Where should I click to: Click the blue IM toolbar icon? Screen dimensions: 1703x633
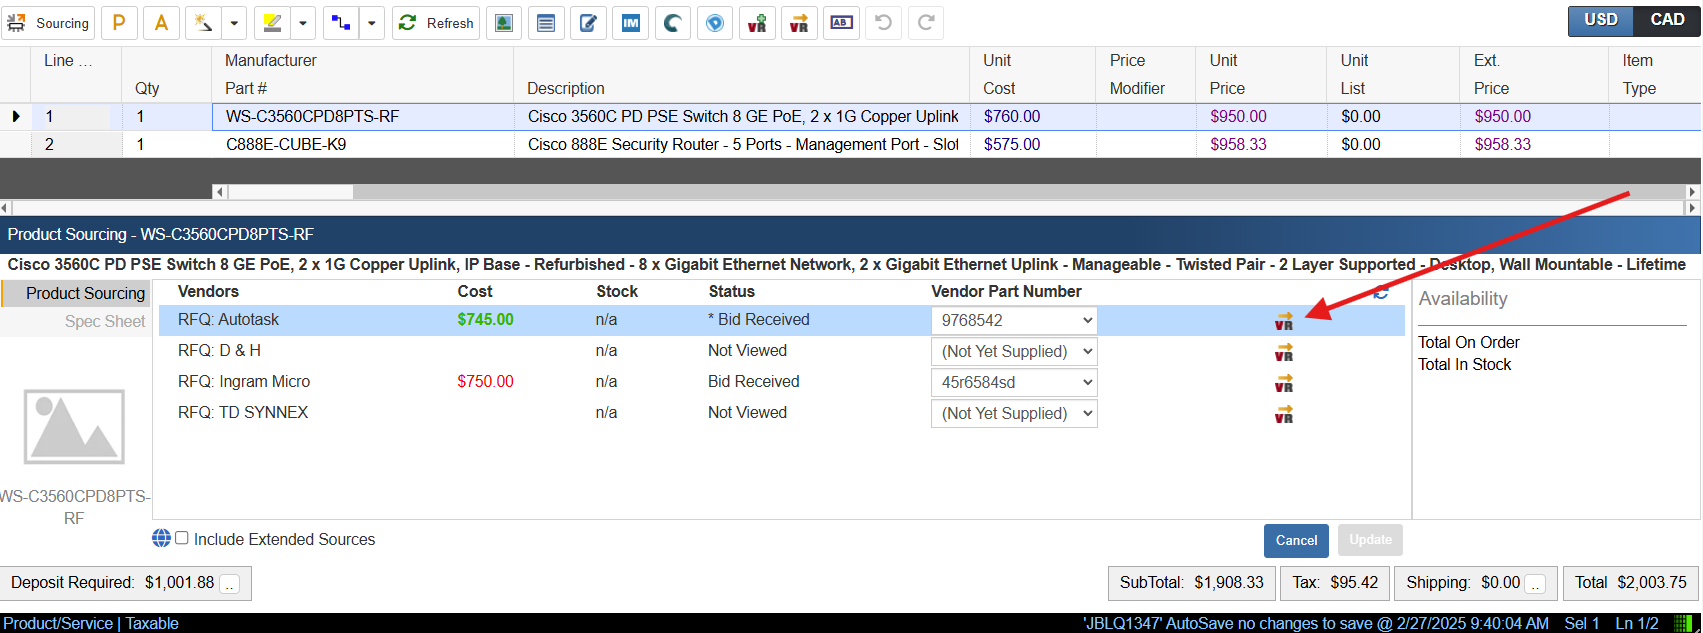click(x=631, y=23)
